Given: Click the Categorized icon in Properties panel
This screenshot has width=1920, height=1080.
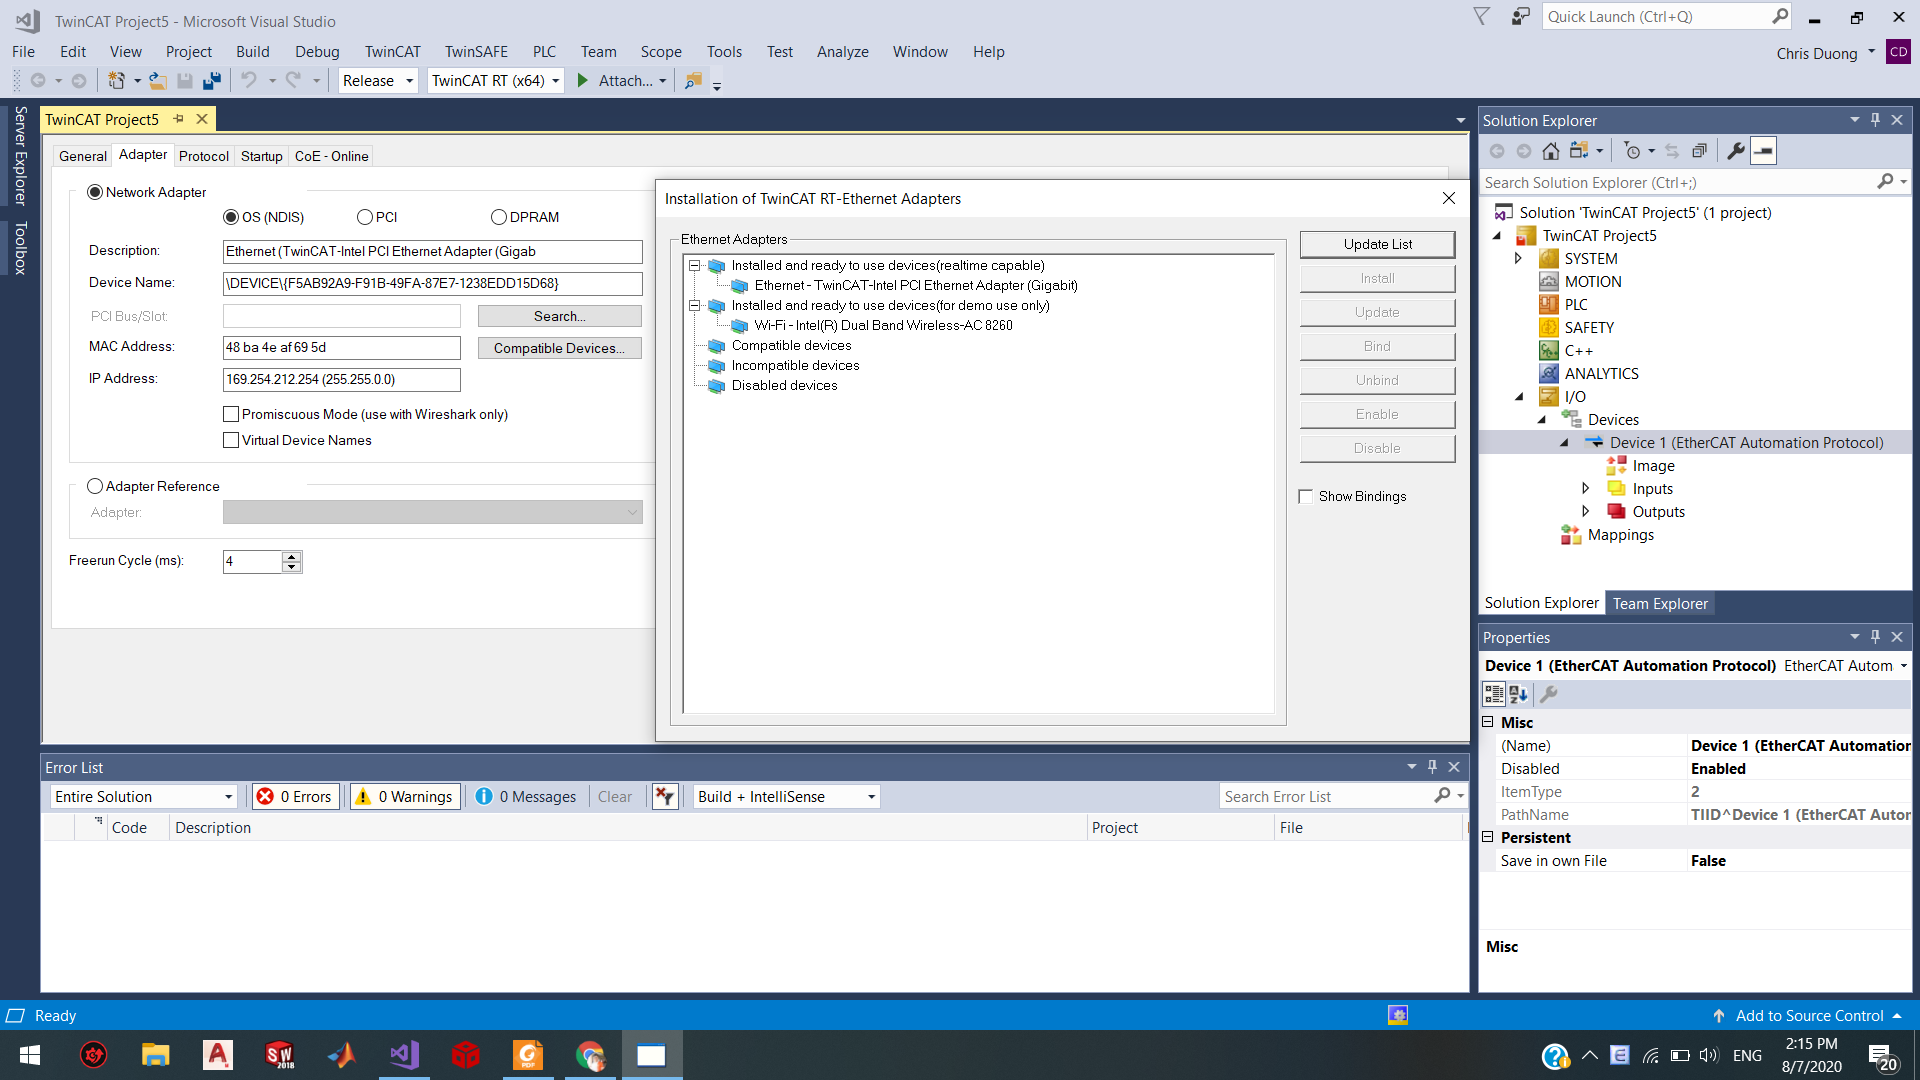Looking at the screenshot, I should point(1494,694).
